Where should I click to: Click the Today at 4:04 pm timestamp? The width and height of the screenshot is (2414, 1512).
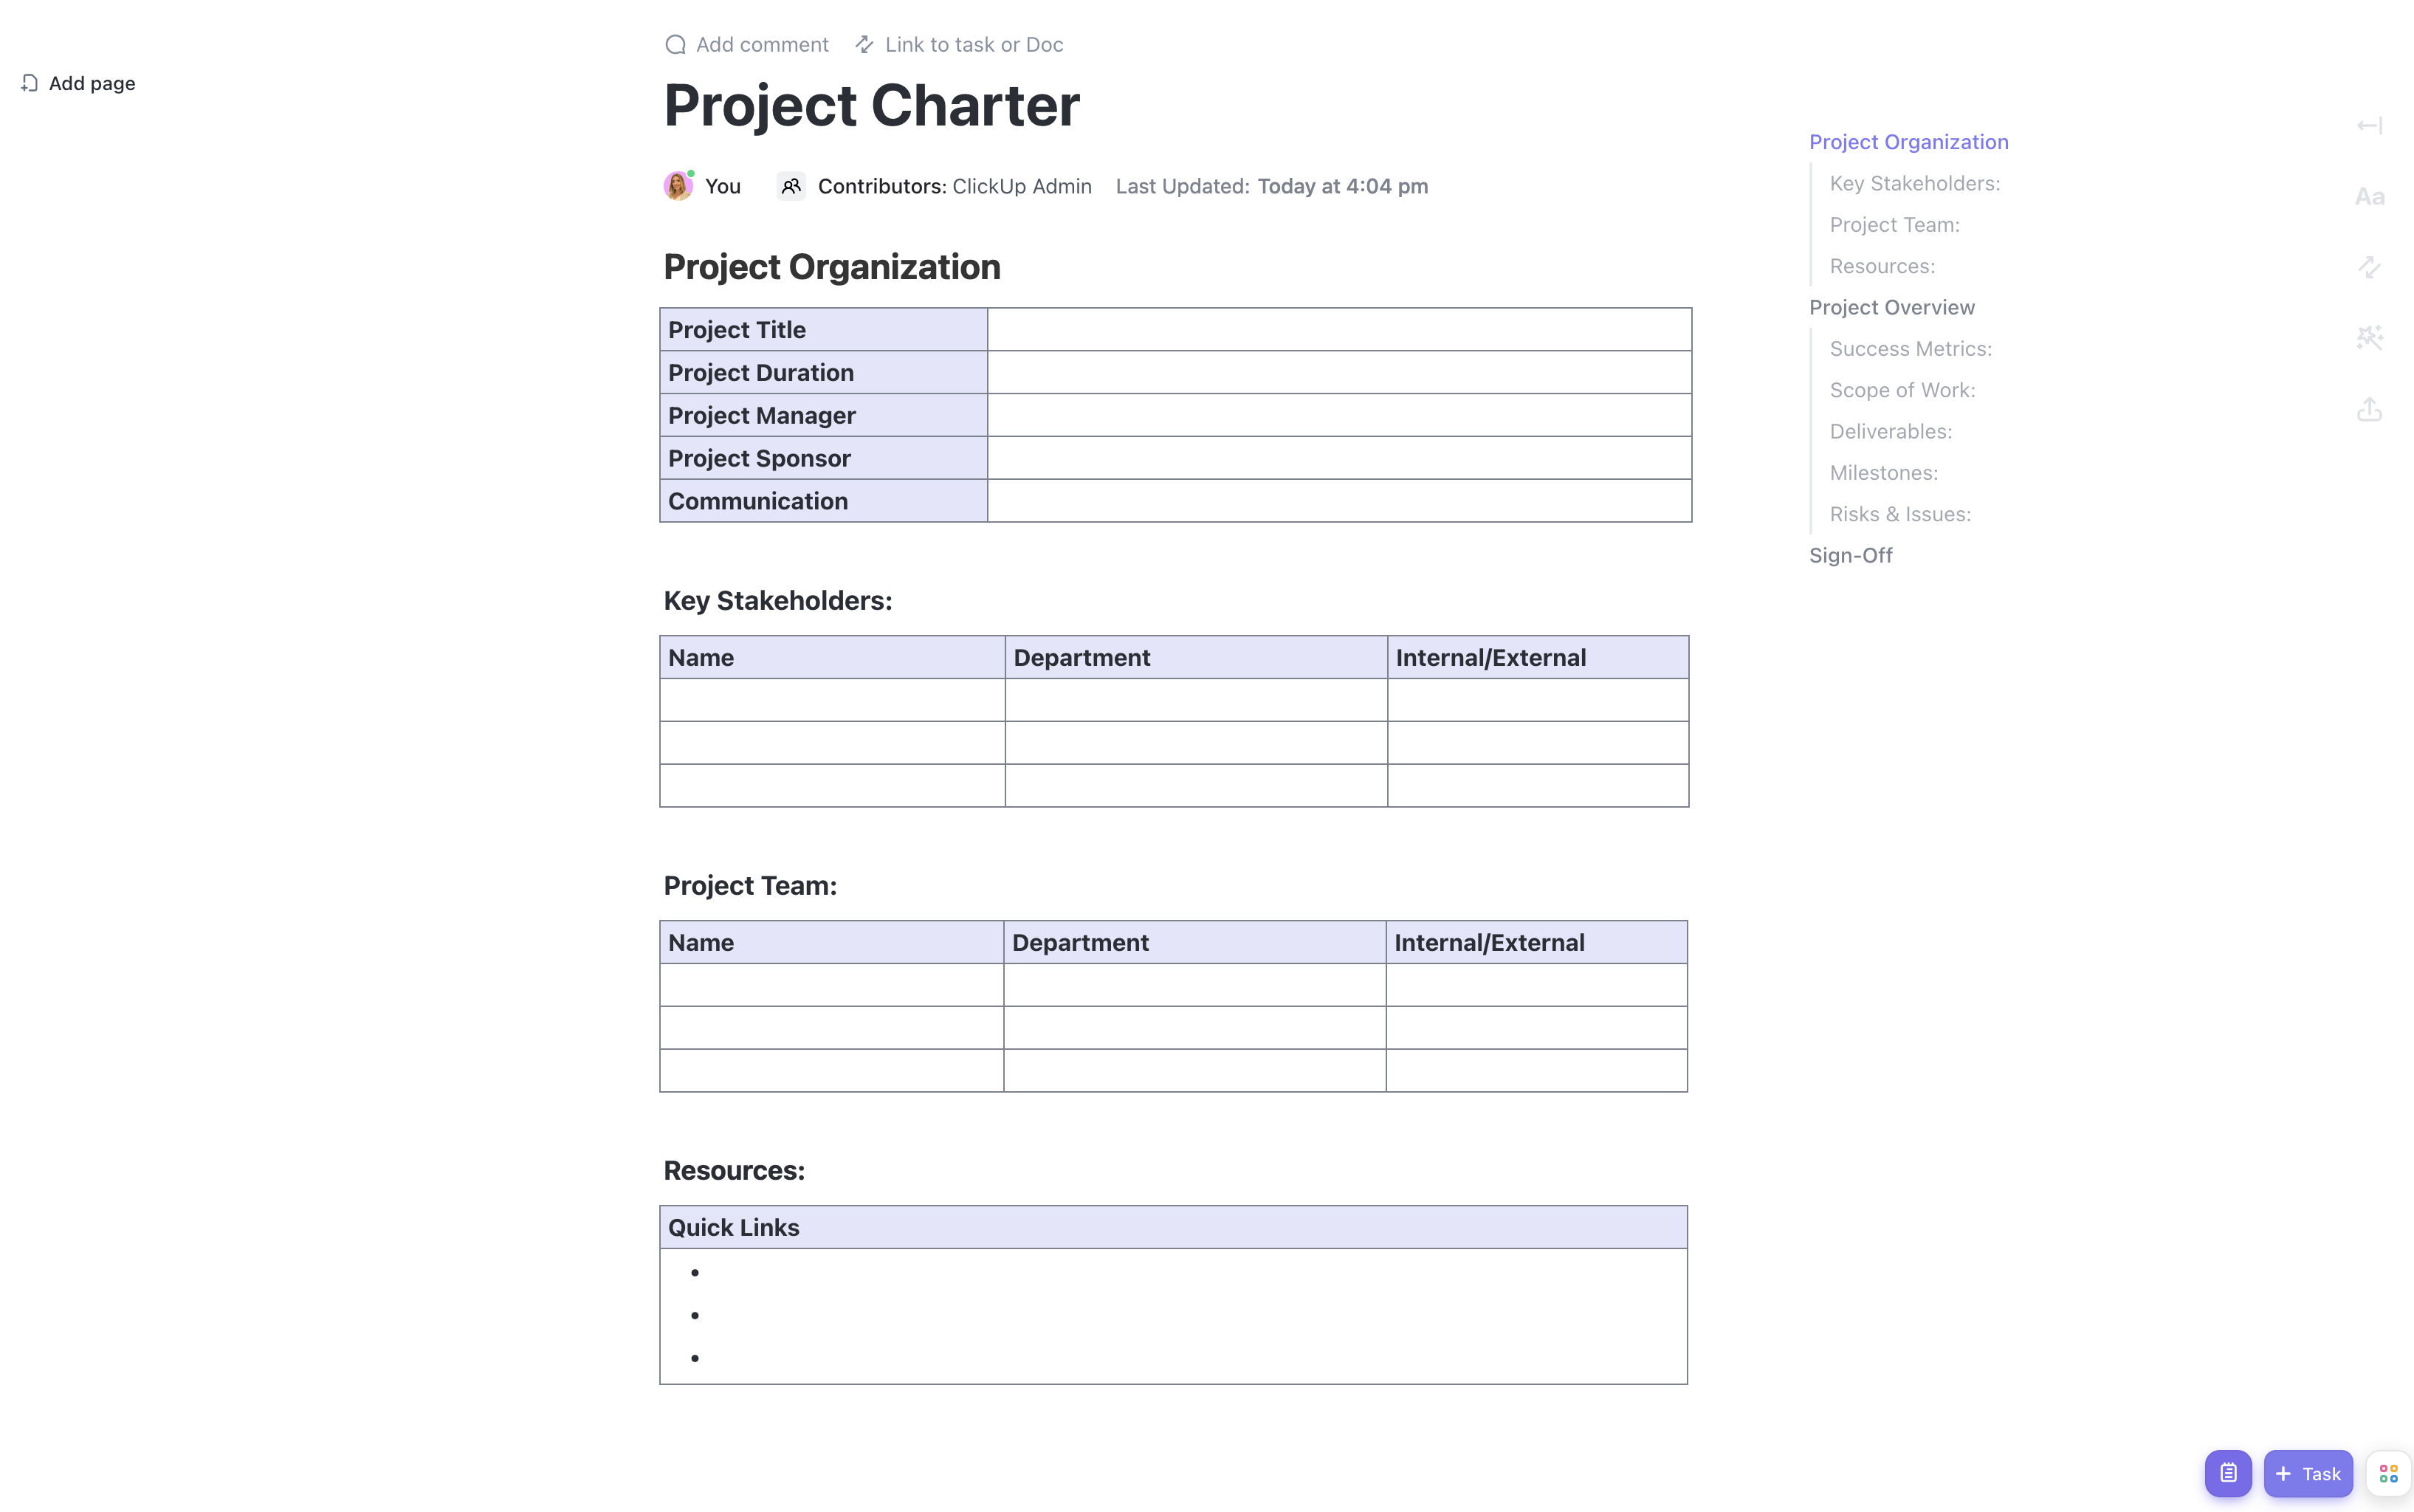point(1342,186)
